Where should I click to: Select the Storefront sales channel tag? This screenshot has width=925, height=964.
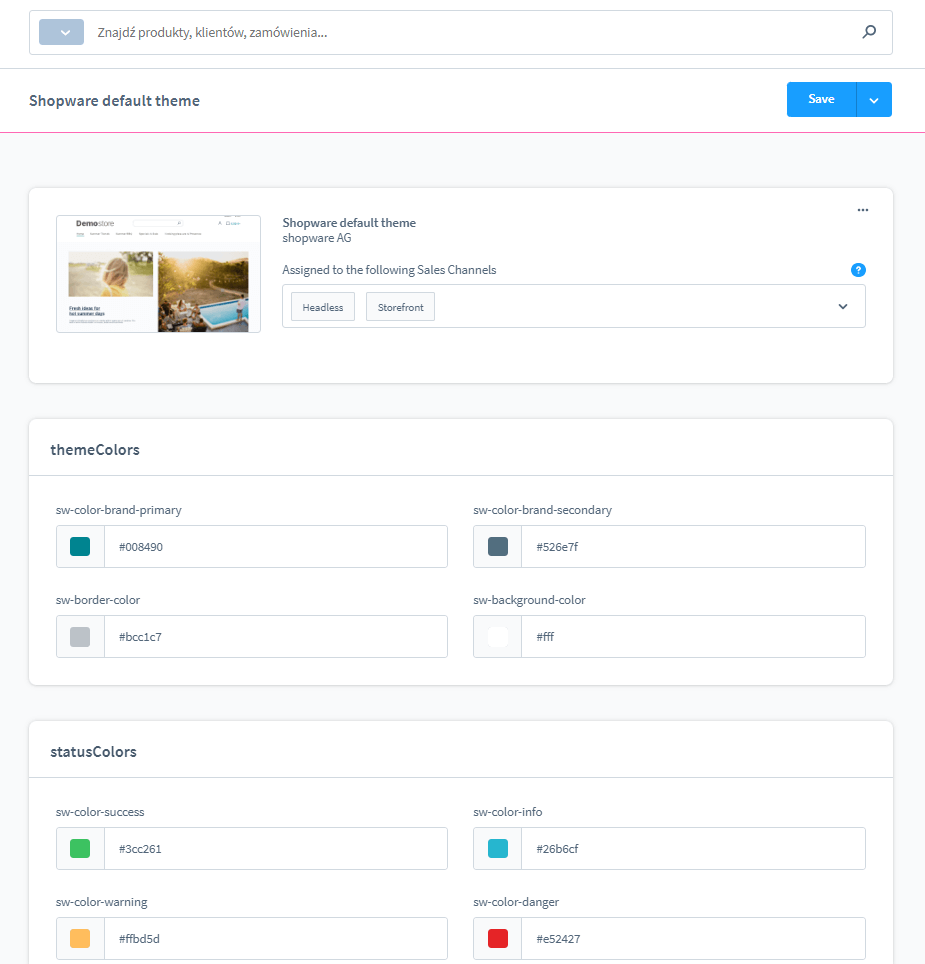(400, 306)
